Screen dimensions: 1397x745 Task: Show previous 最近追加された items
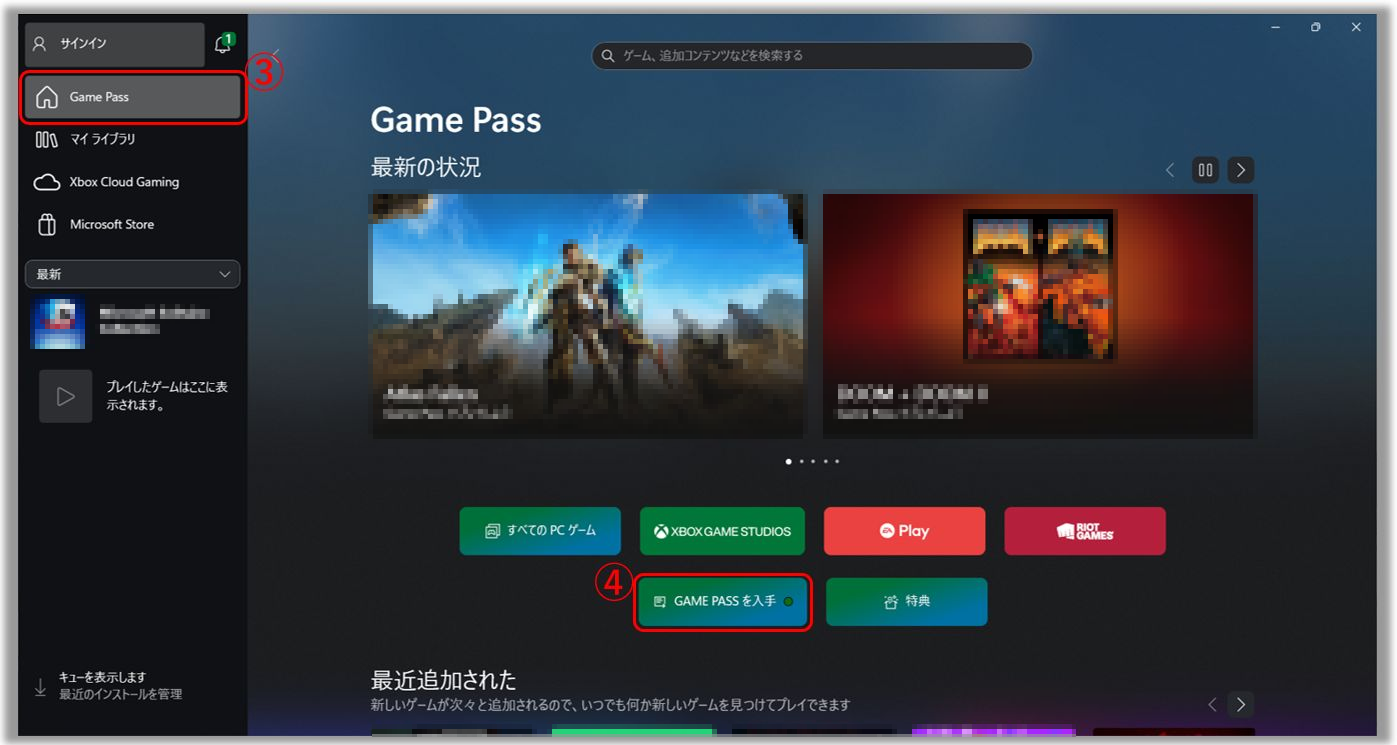coord(1212,704)
